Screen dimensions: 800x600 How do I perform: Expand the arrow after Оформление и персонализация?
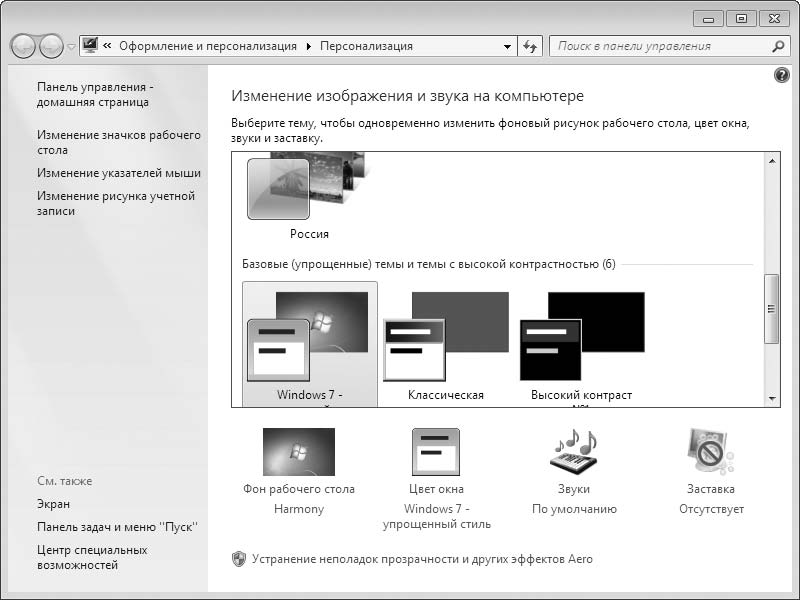point(309,46)
